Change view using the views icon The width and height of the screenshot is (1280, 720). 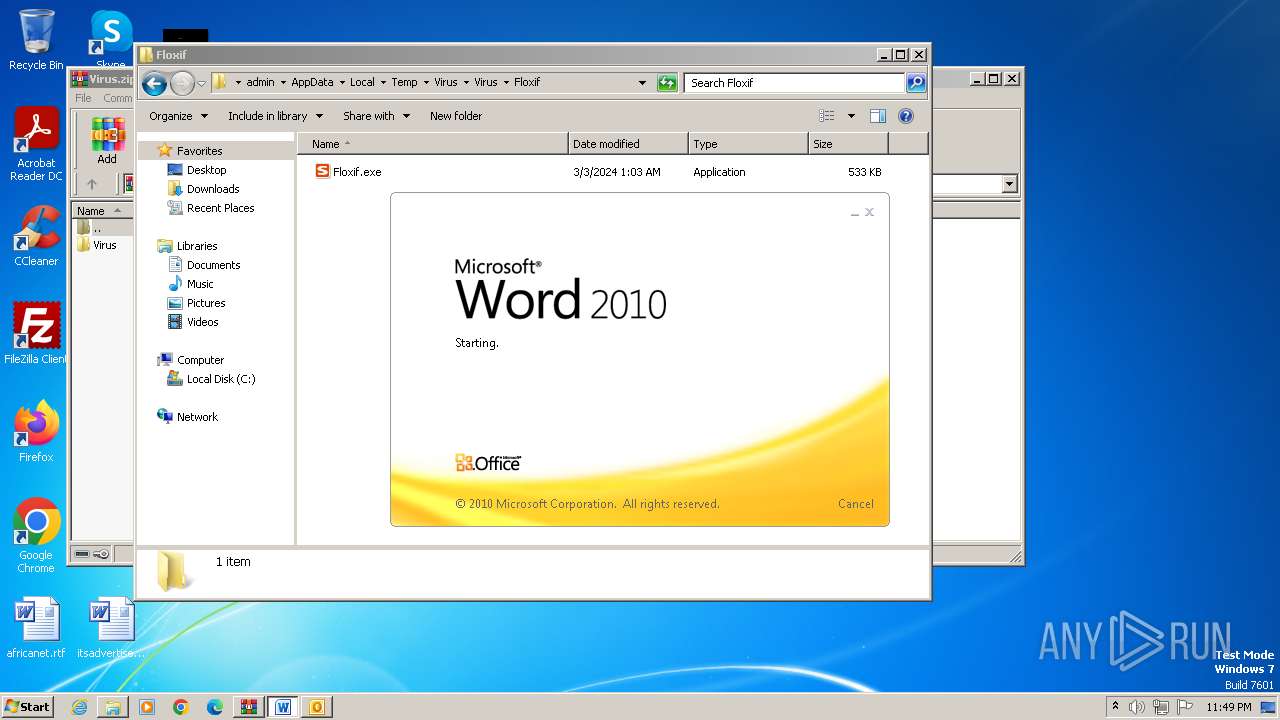827,116
